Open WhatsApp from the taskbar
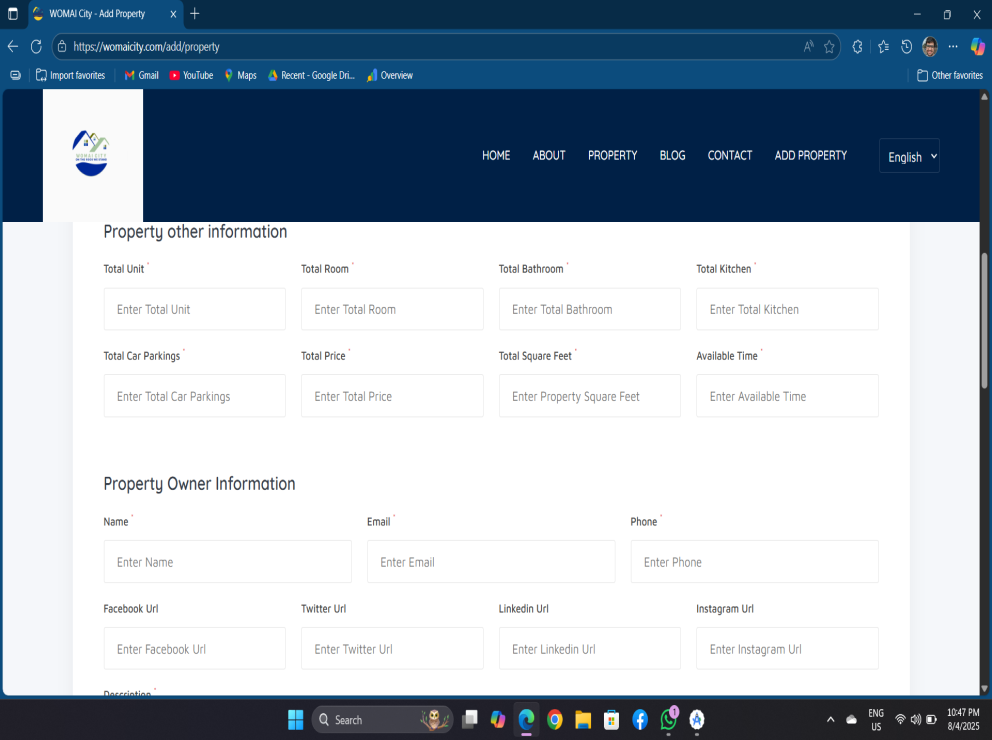Viewport: 992px width, 740px height. coord(668,719)
